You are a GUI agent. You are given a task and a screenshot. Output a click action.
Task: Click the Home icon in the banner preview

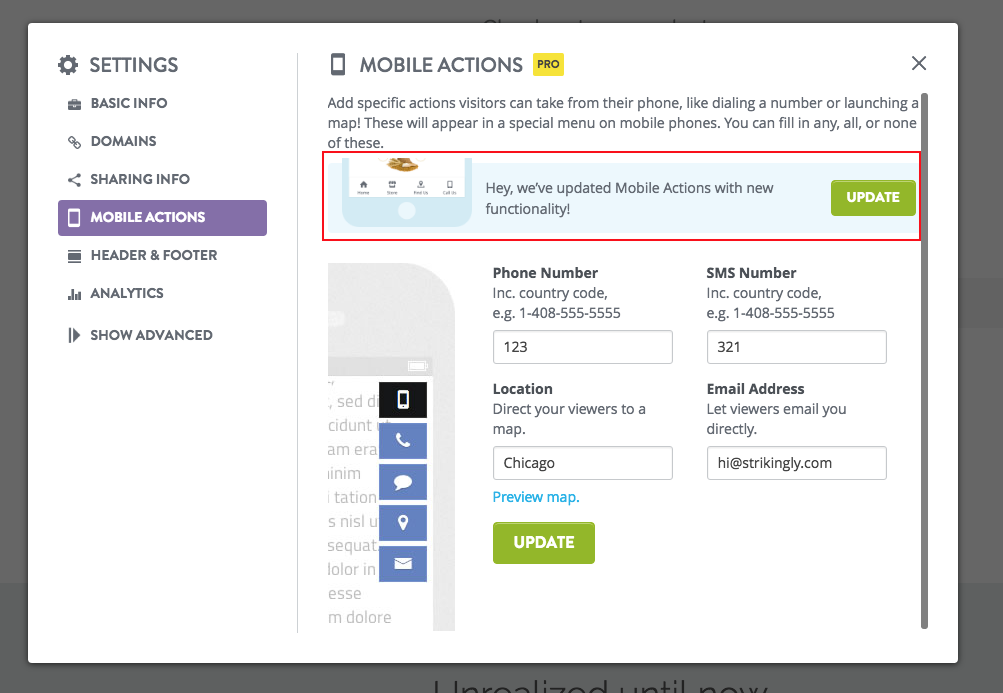[x=363, y=185]
